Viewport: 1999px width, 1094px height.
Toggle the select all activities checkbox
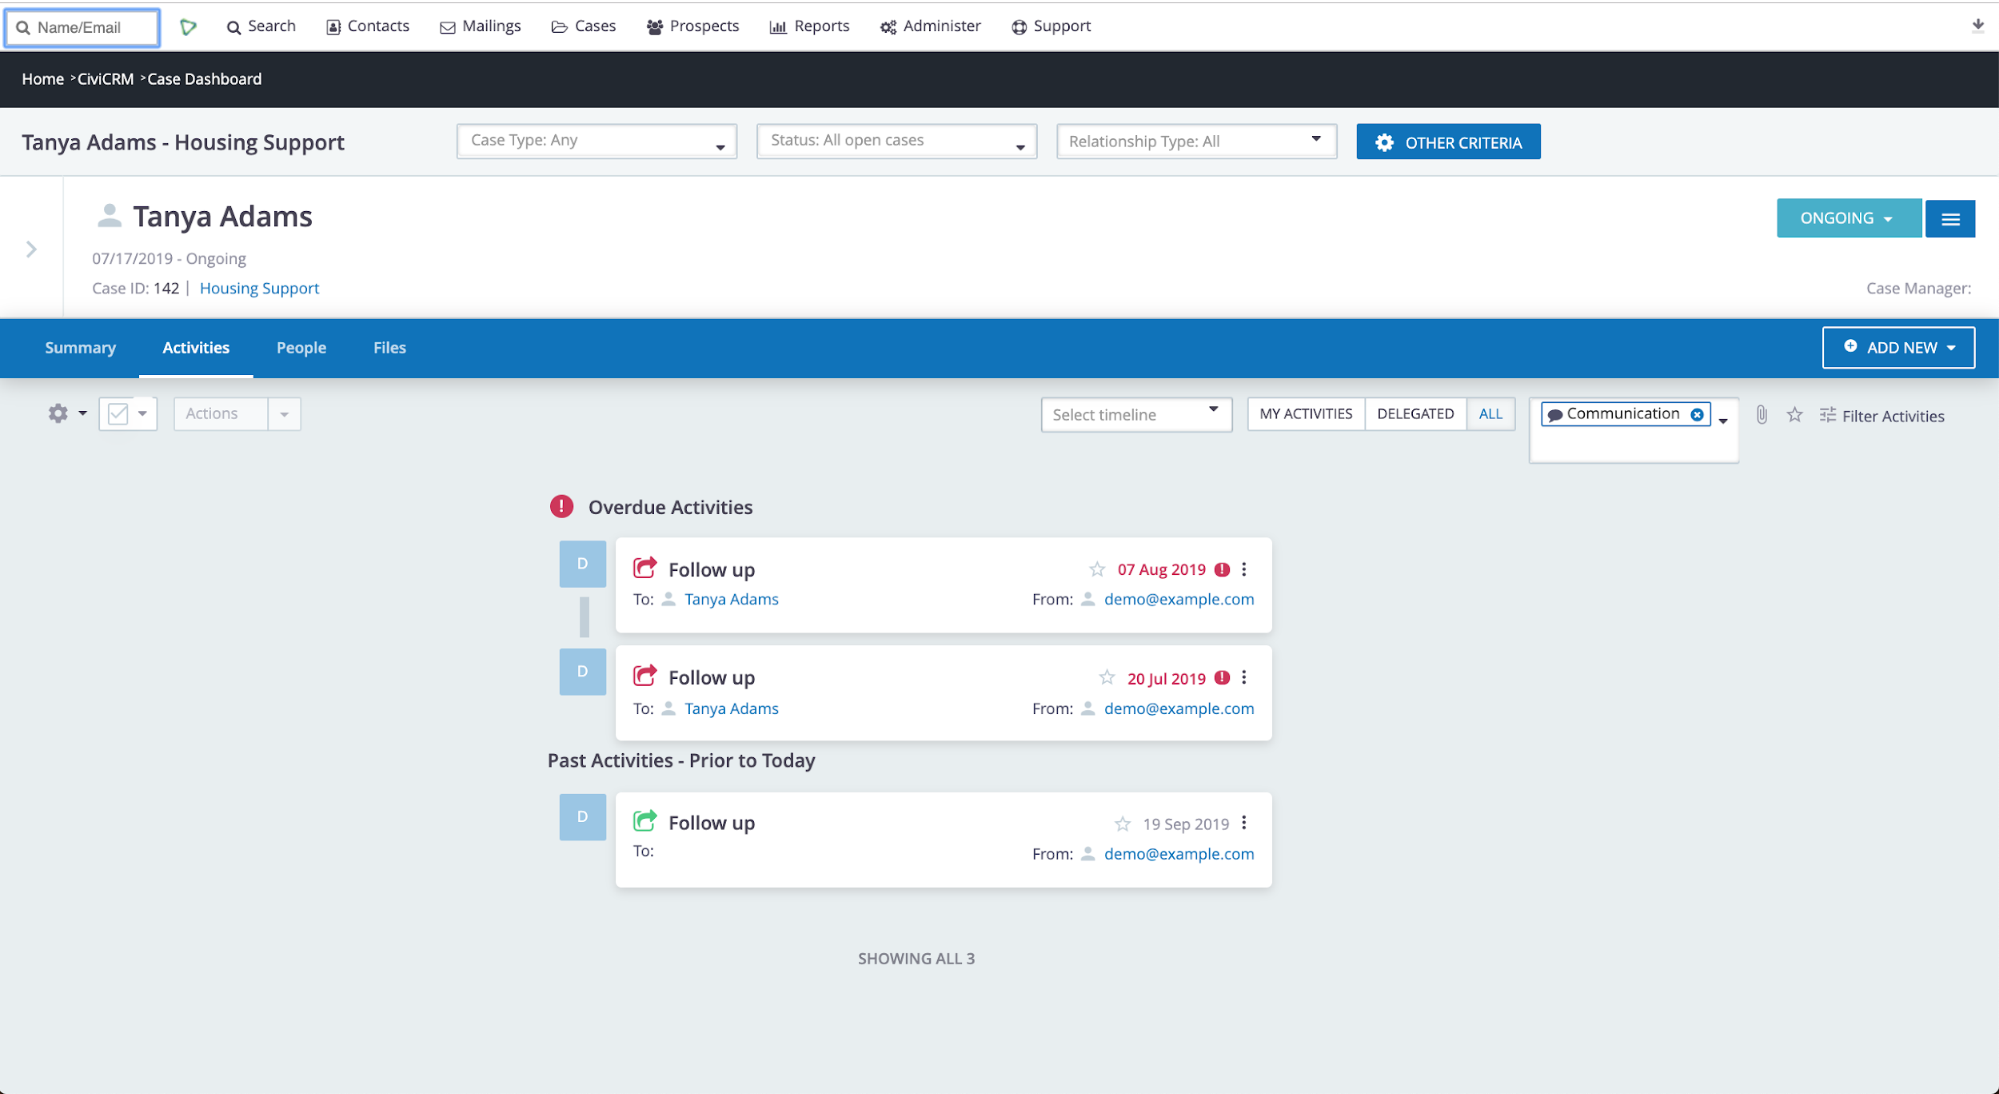coord(118,414)
